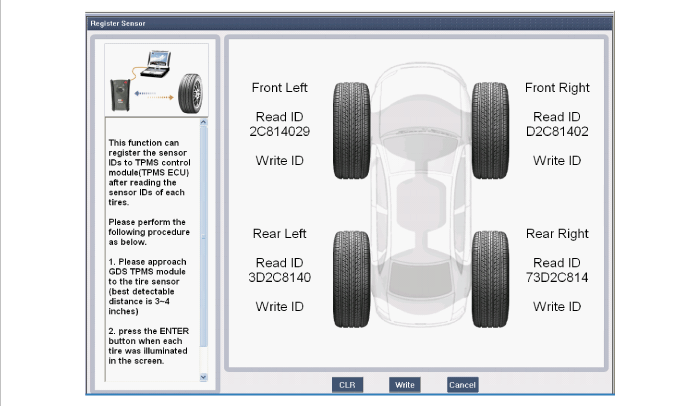Click the Rear Left label
This screenshot has height=406, width=700.
(x=279, y=234)
